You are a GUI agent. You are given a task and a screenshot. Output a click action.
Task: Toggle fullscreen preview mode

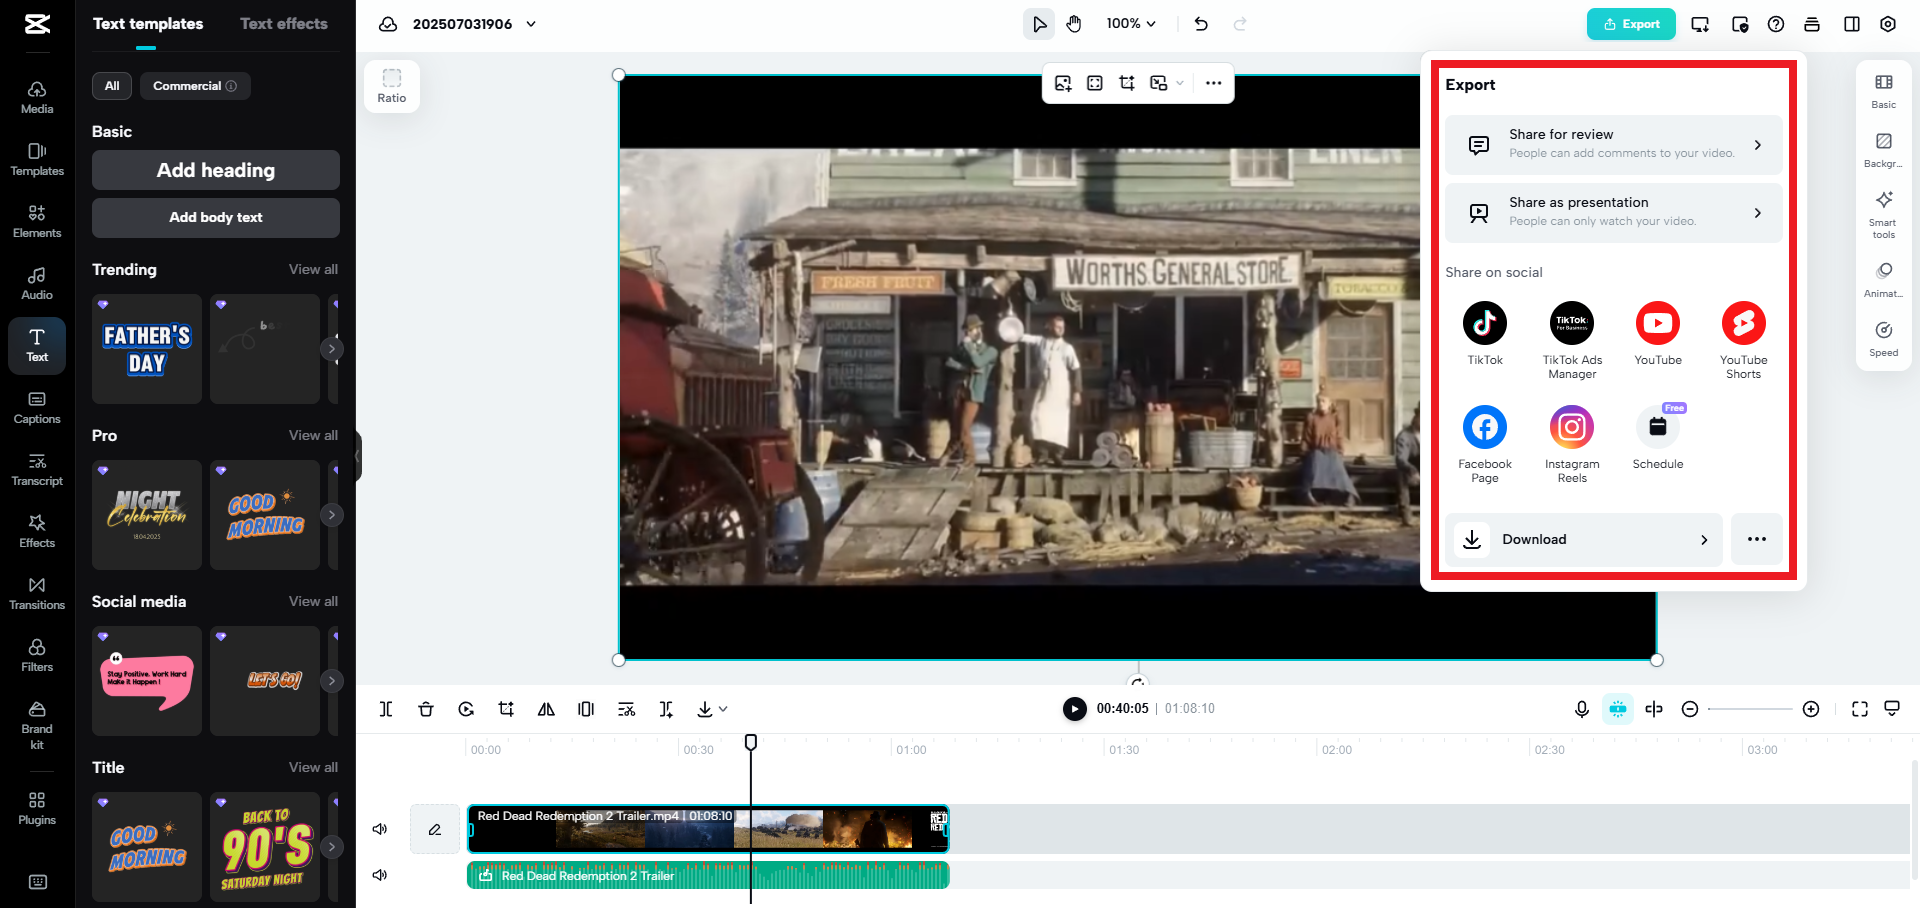point(1859,709)
